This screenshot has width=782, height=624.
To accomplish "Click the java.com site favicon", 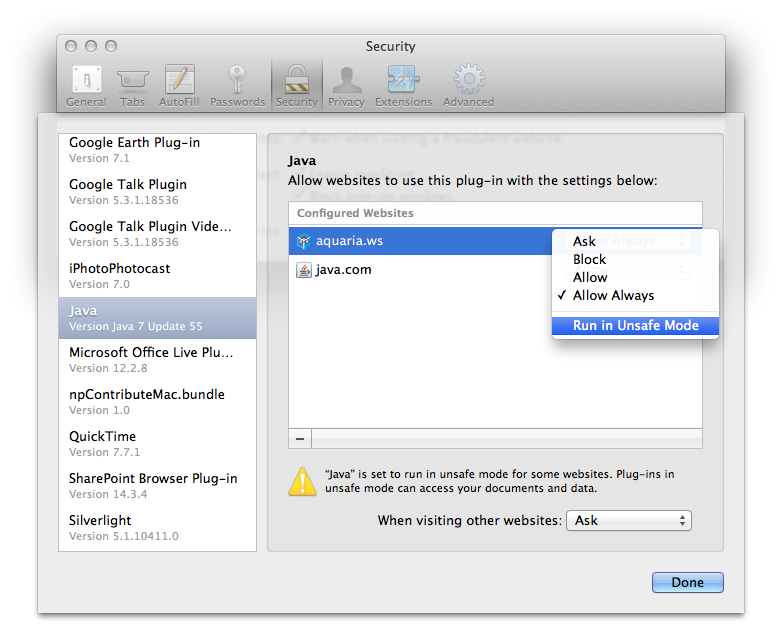I will pyautogui.click(x=303, y=270).
